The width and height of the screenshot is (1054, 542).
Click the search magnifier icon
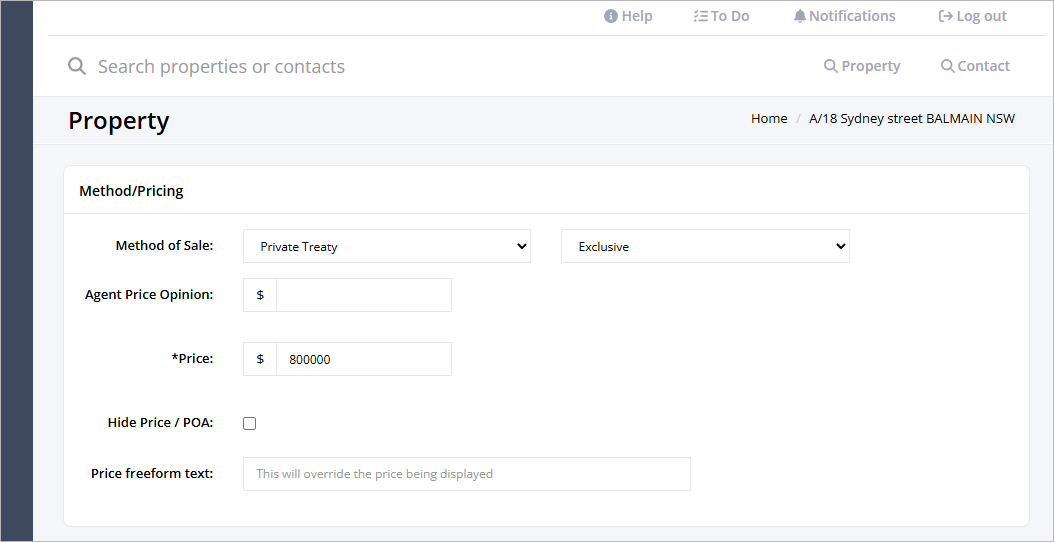coord(77,66)
